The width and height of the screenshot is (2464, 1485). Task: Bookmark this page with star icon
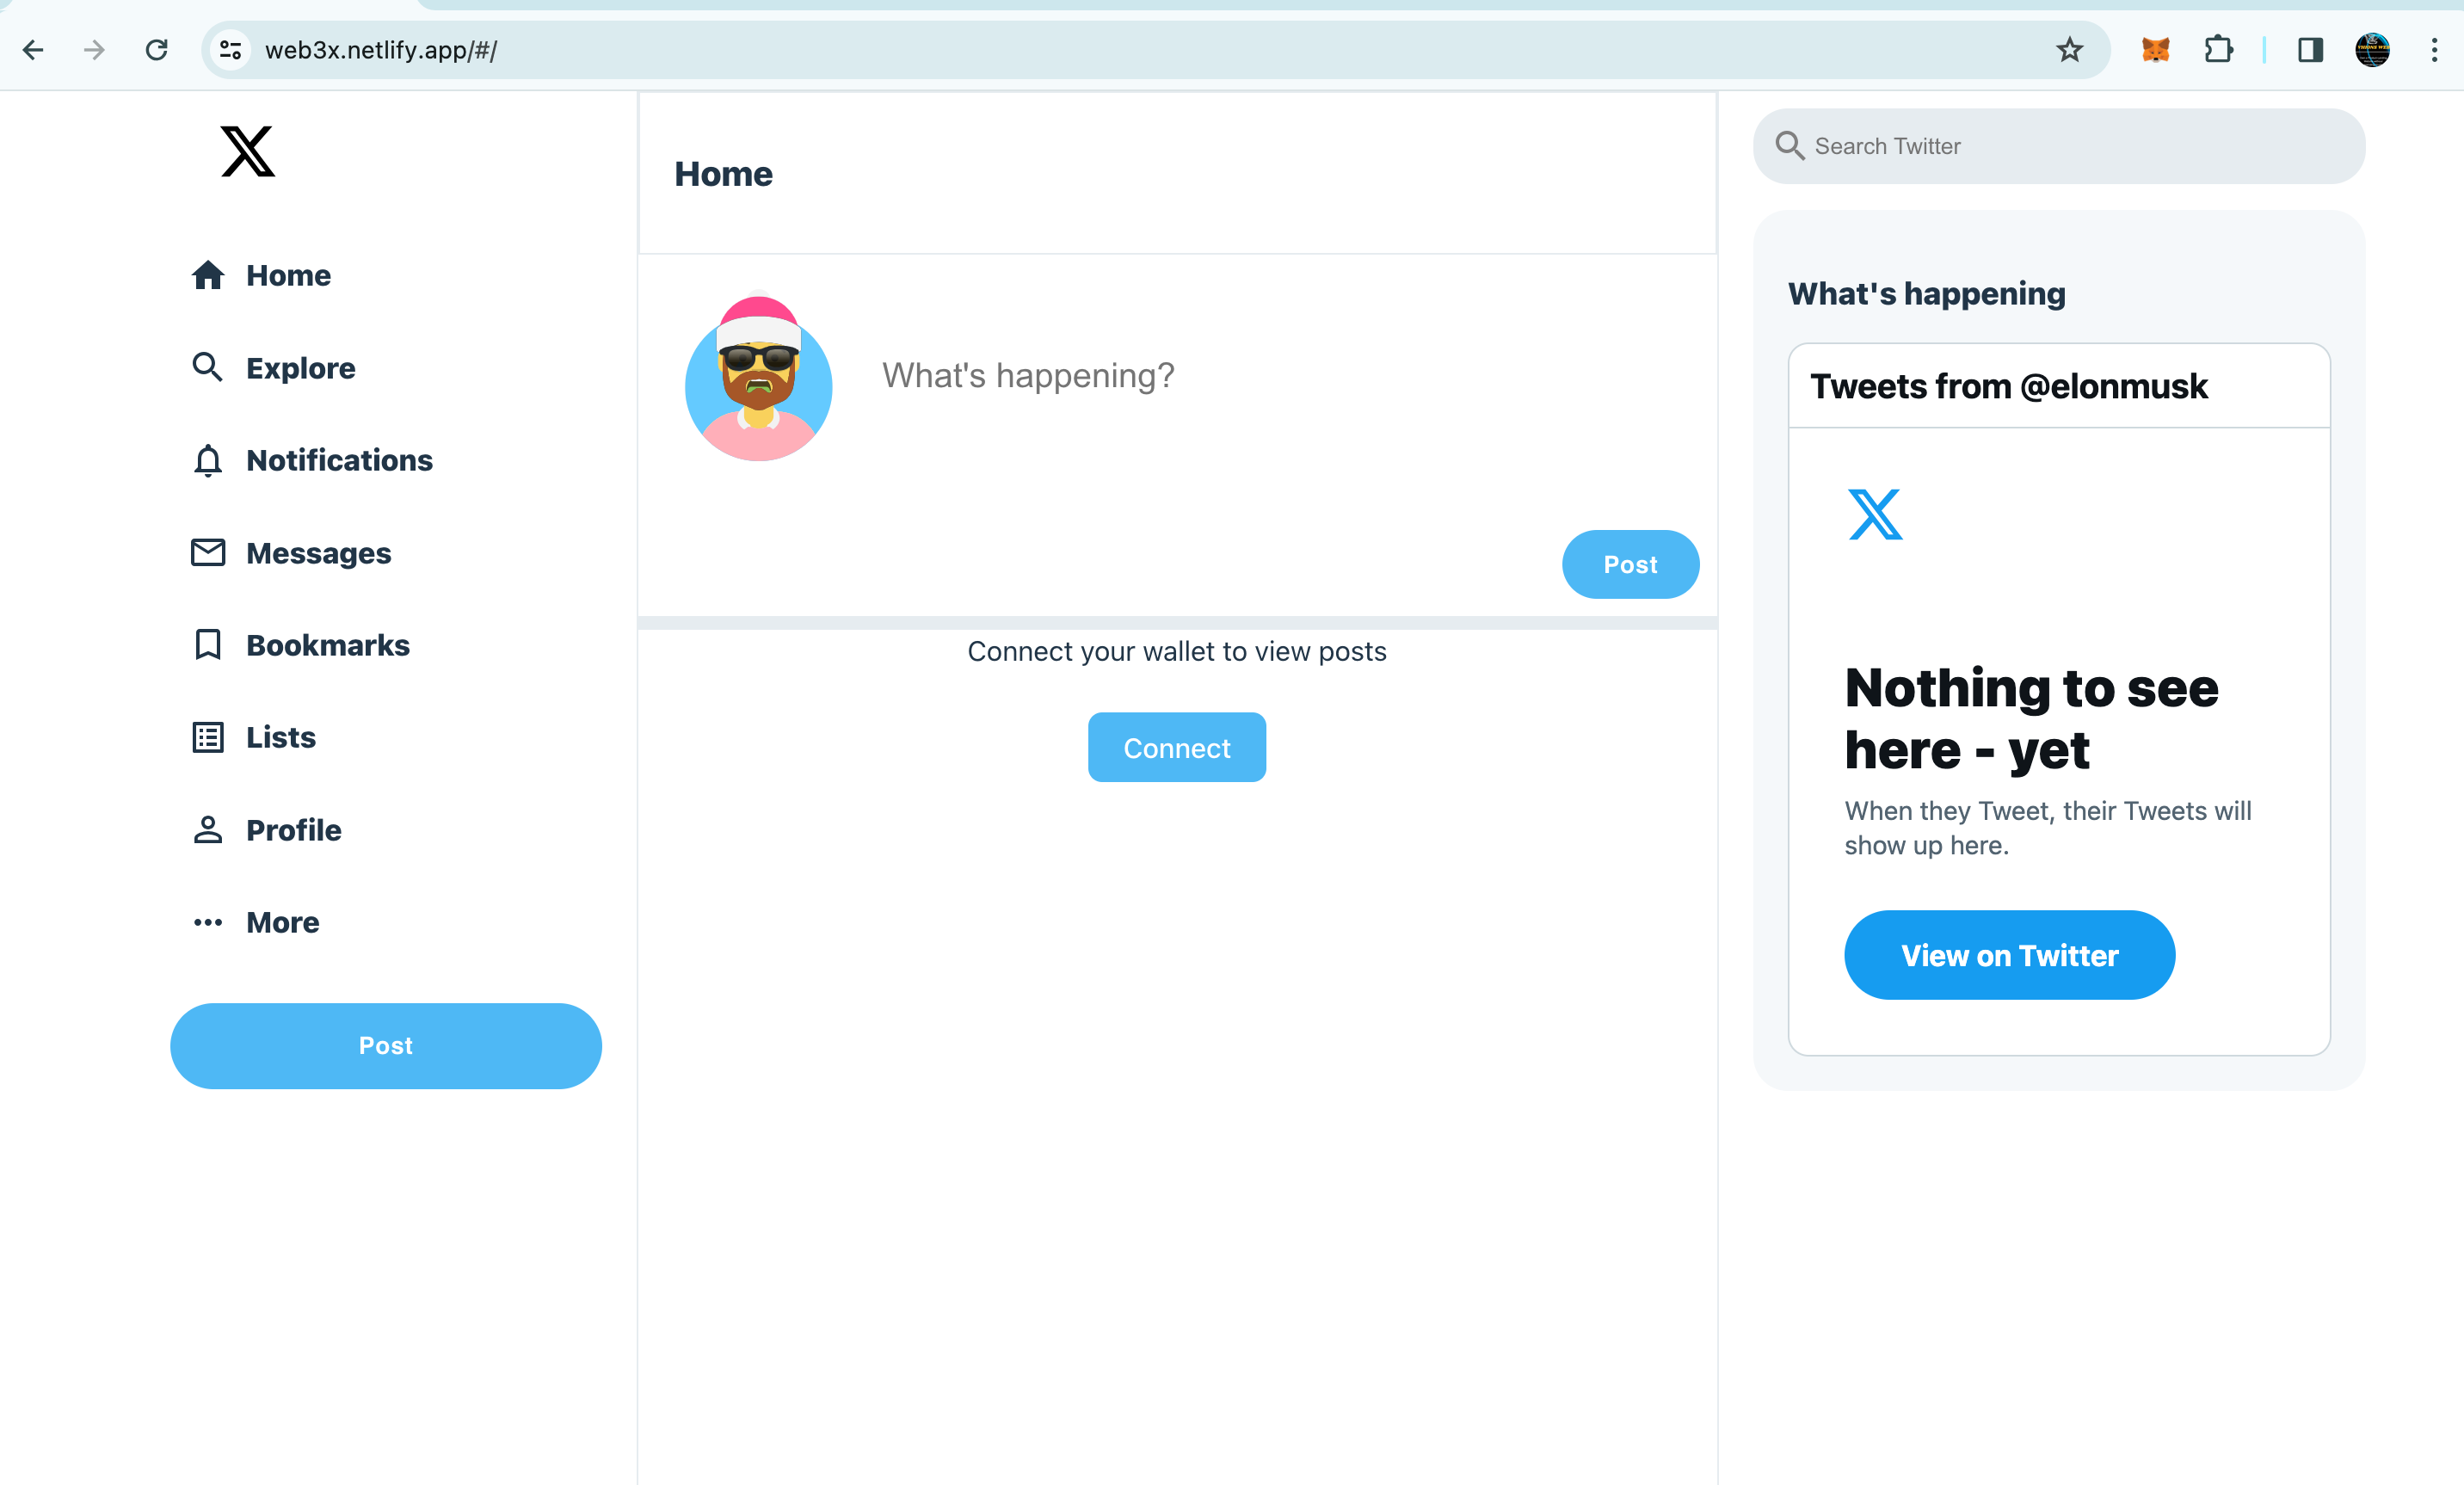pyautogui.click(x=2069, y=50)
